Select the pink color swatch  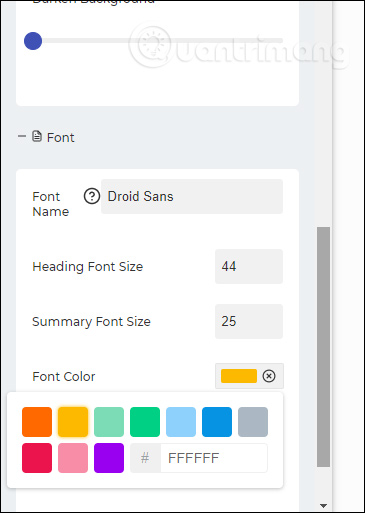(73, 458)
